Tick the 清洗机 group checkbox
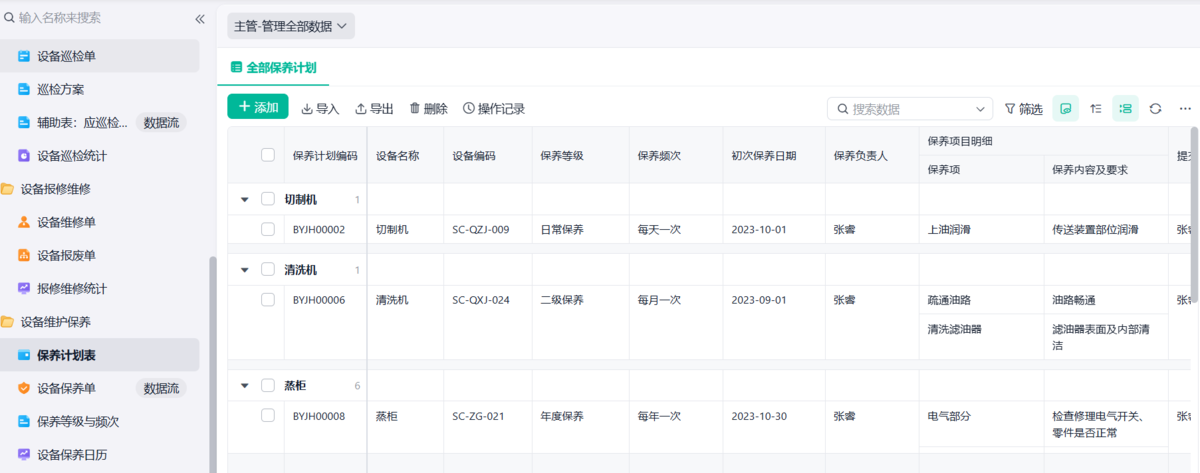The width and height of the screenshot is (1200, 473). 268,269
